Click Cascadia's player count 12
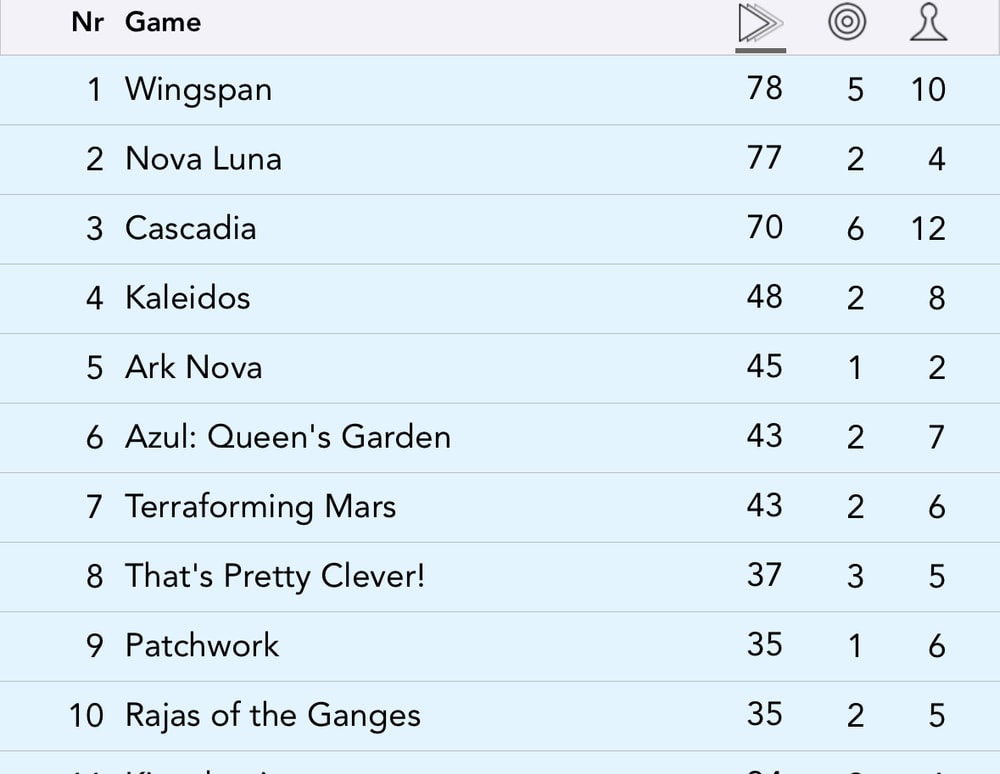Screen dimensions: 1000x774 click(927, 229)
